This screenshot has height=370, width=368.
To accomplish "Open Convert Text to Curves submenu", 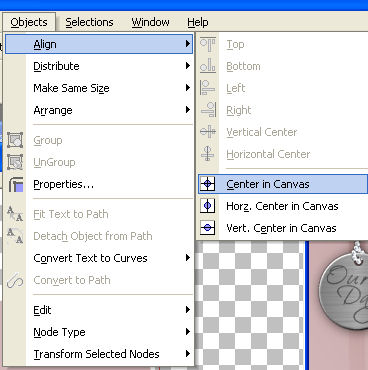I will 99,258.
